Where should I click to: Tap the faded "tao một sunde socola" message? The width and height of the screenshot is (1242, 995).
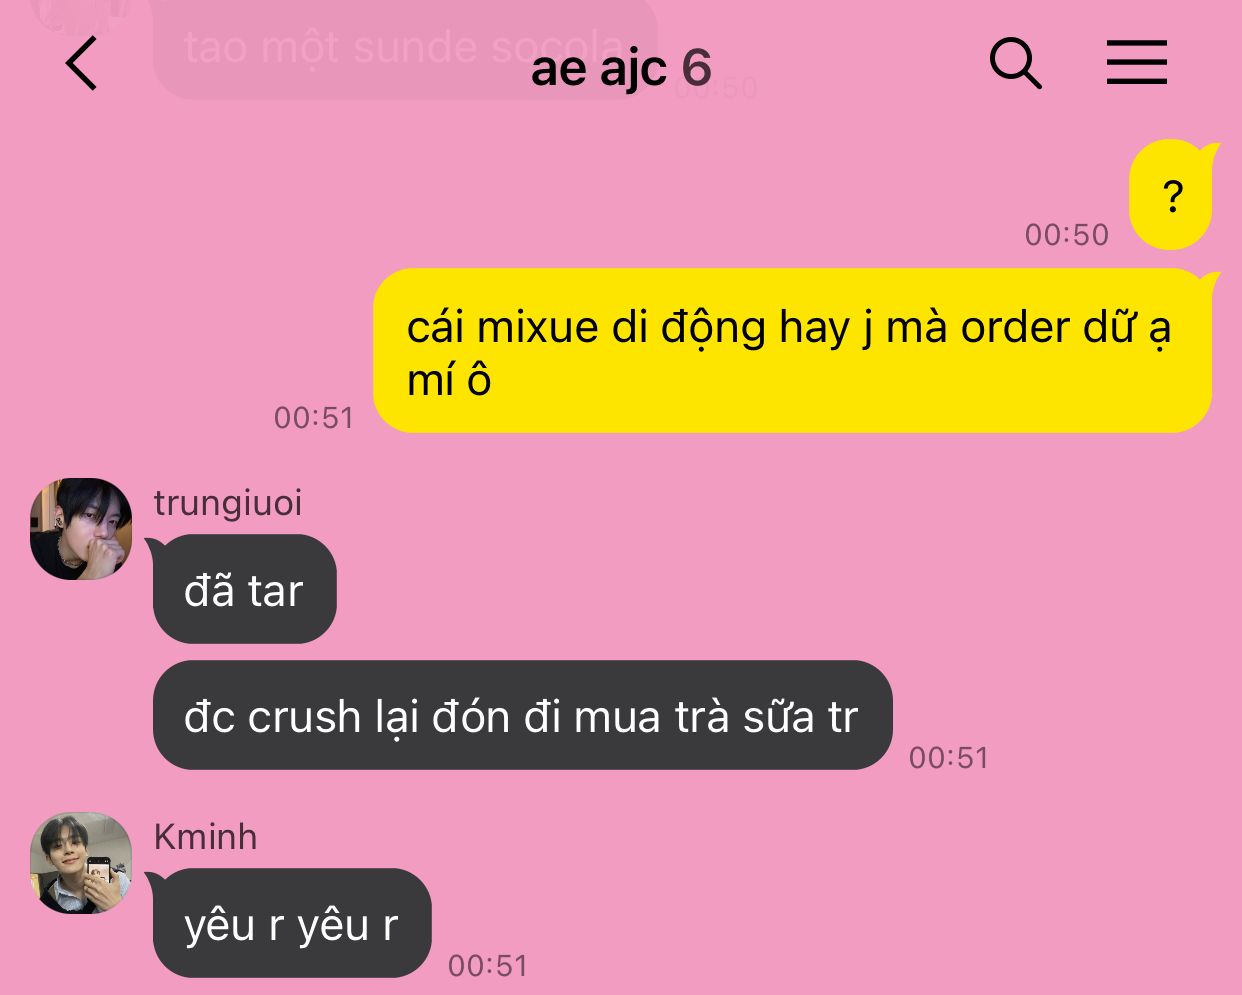point(405,48)
